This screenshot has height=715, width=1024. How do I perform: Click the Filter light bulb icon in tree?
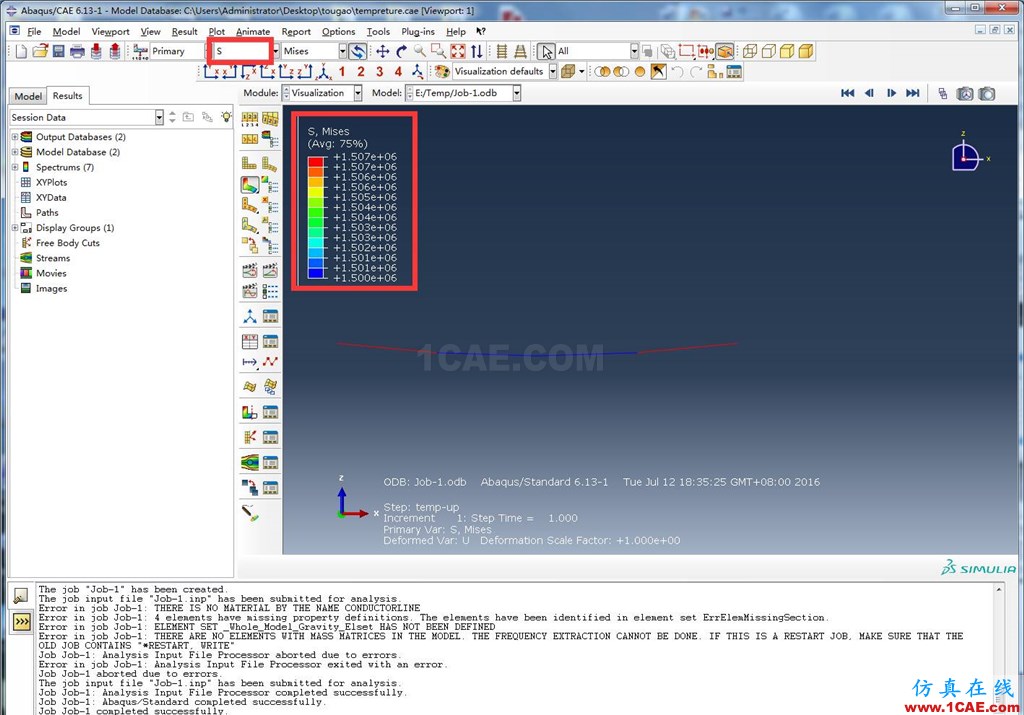(x=226, y=117)
